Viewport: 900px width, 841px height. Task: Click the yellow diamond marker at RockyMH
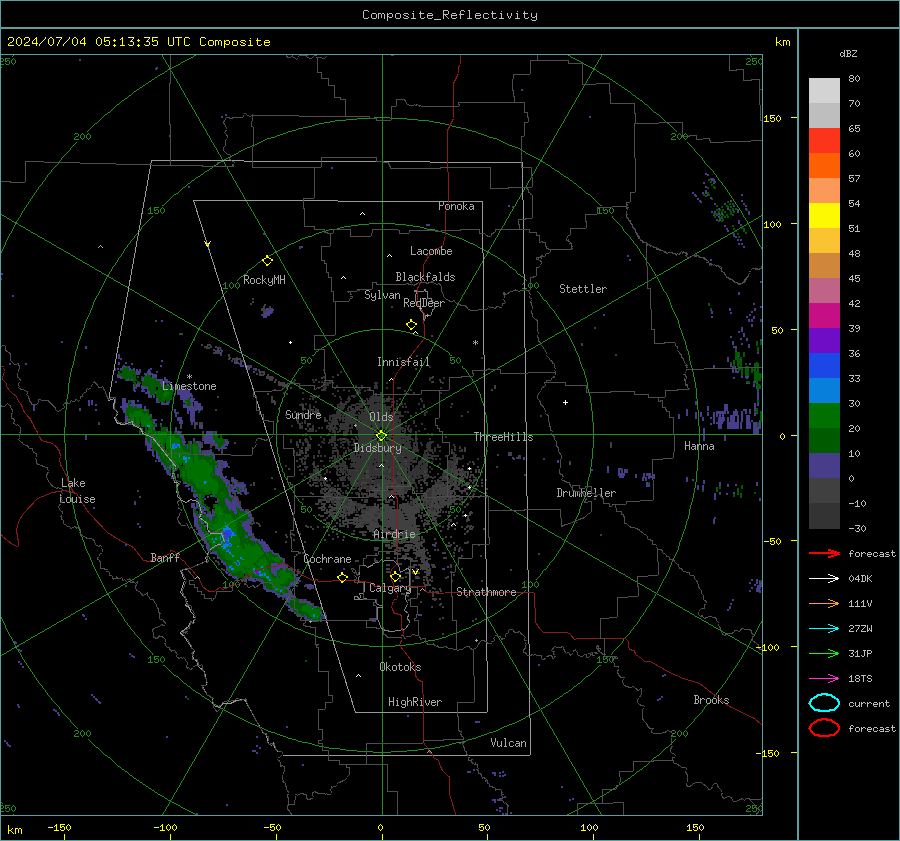click(267, 261)
